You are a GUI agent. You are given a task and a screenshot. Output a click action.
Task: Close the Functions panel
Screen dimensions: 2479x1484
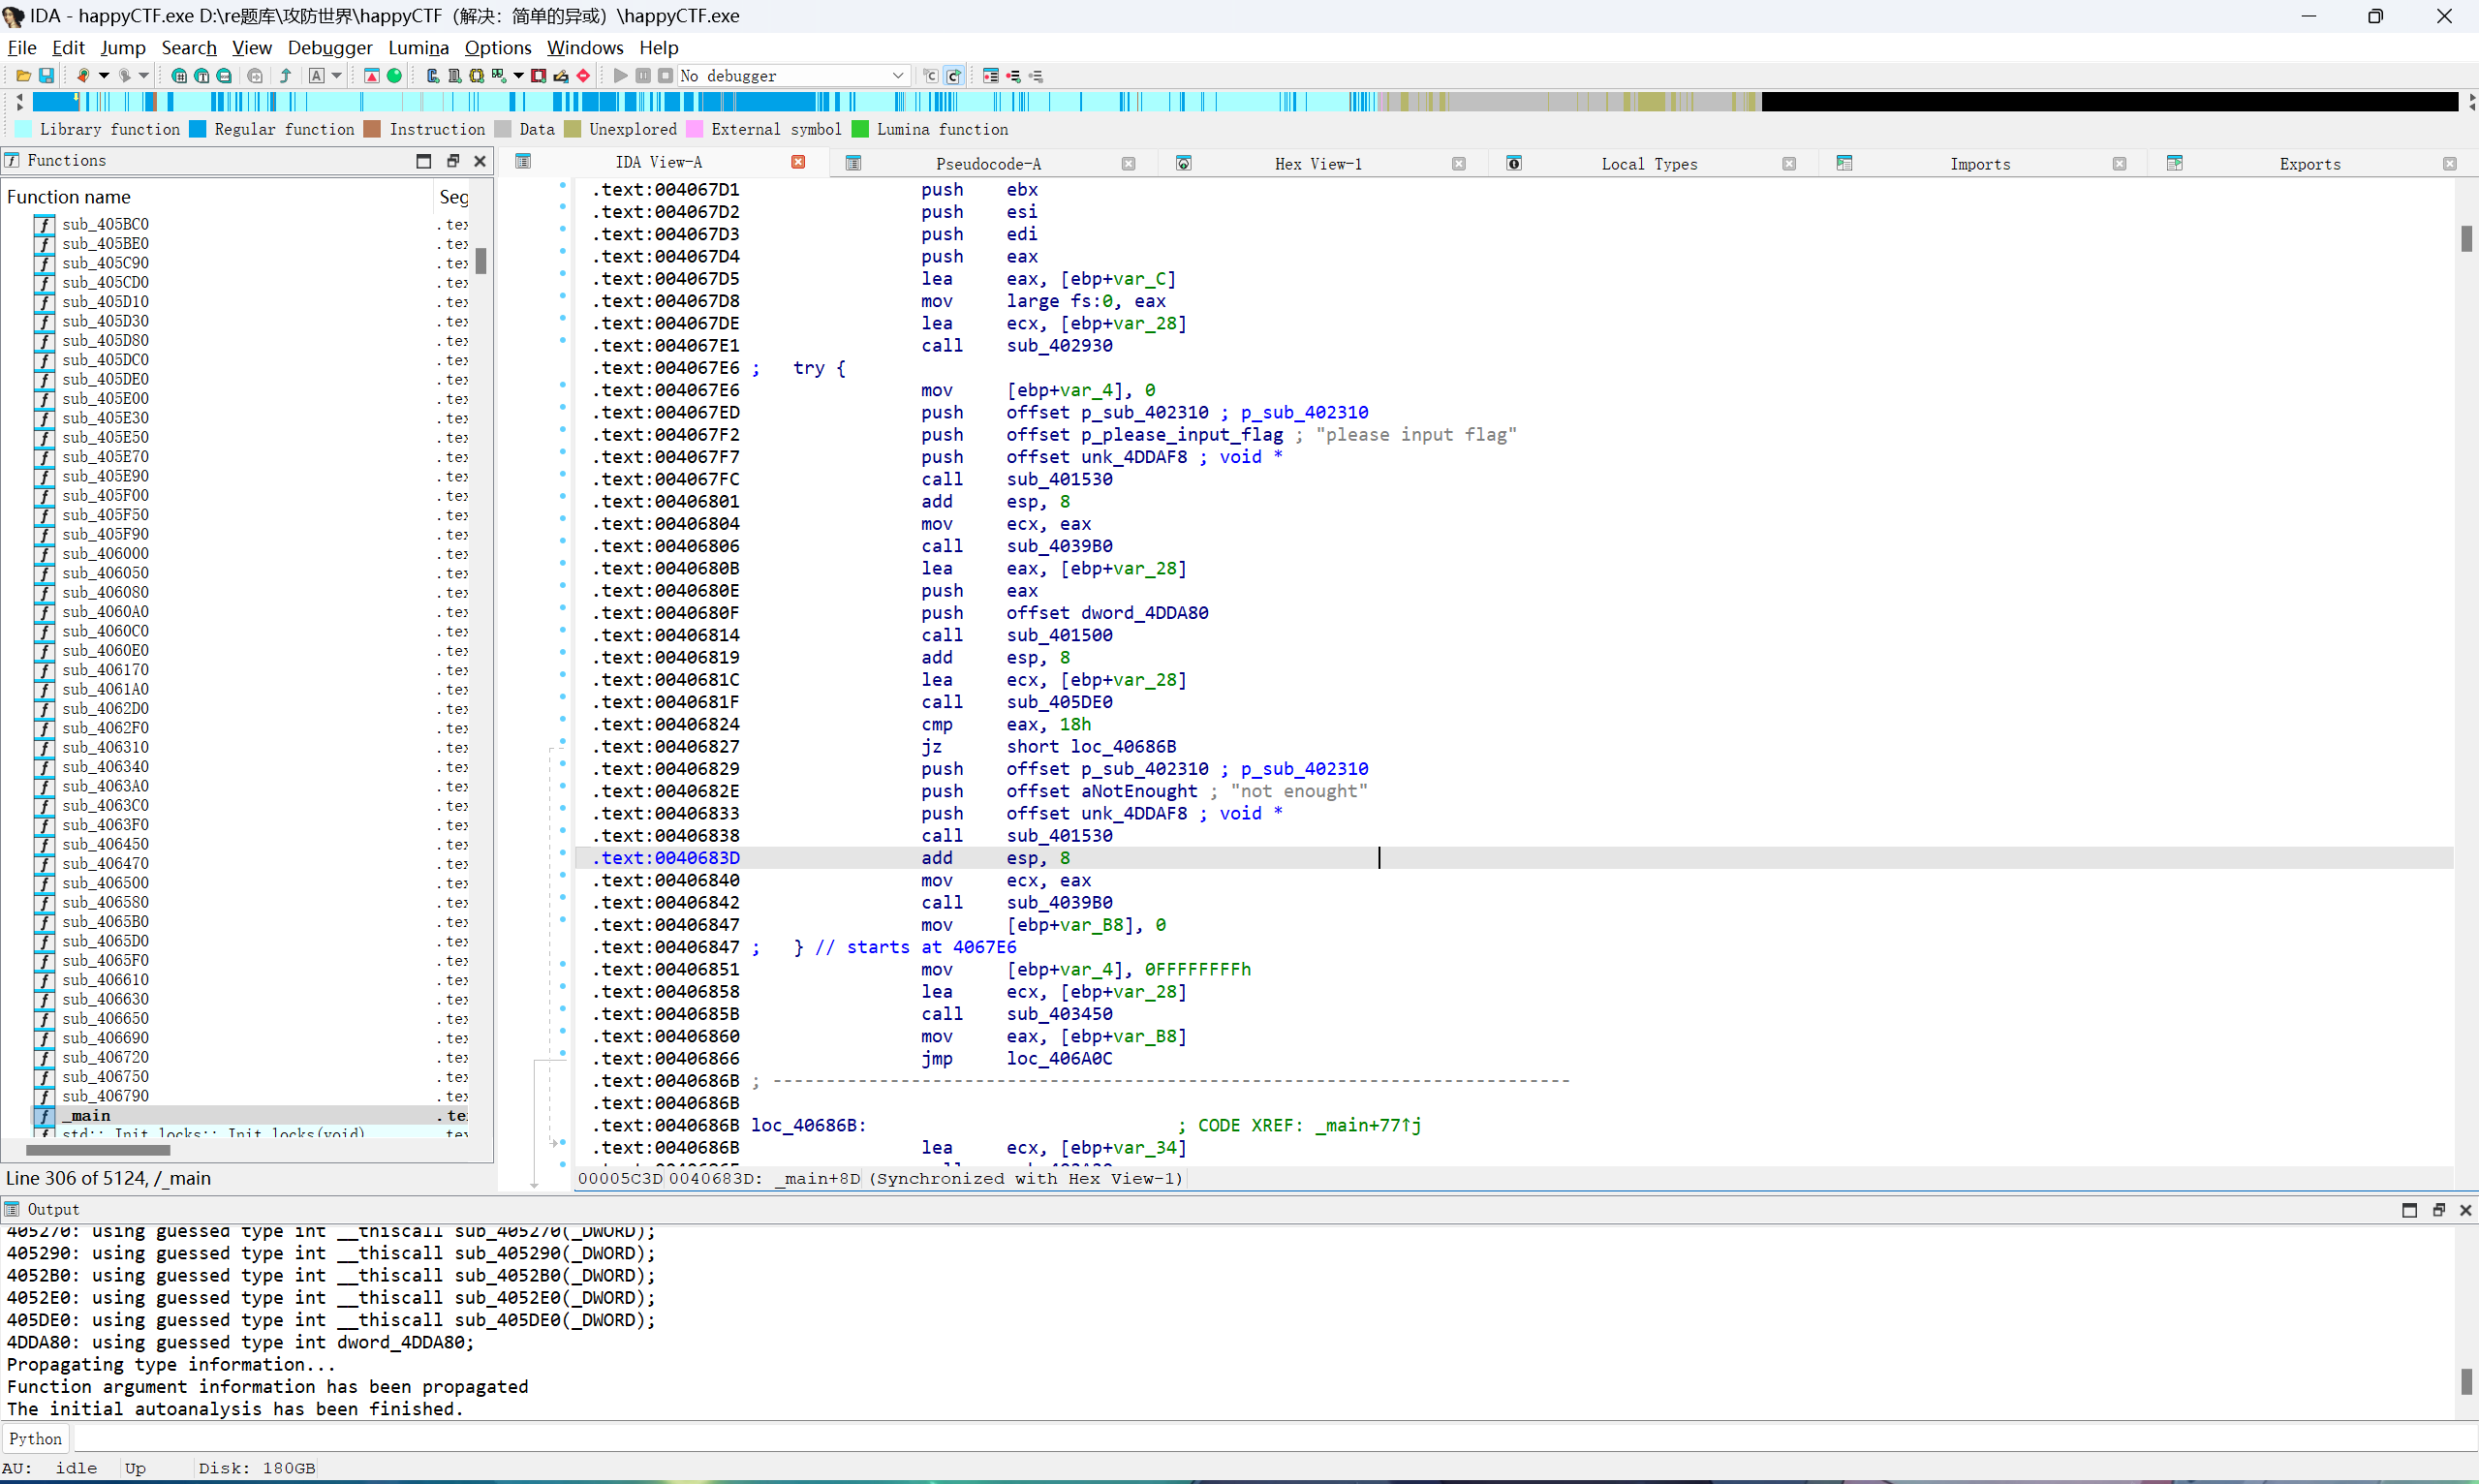480,161
